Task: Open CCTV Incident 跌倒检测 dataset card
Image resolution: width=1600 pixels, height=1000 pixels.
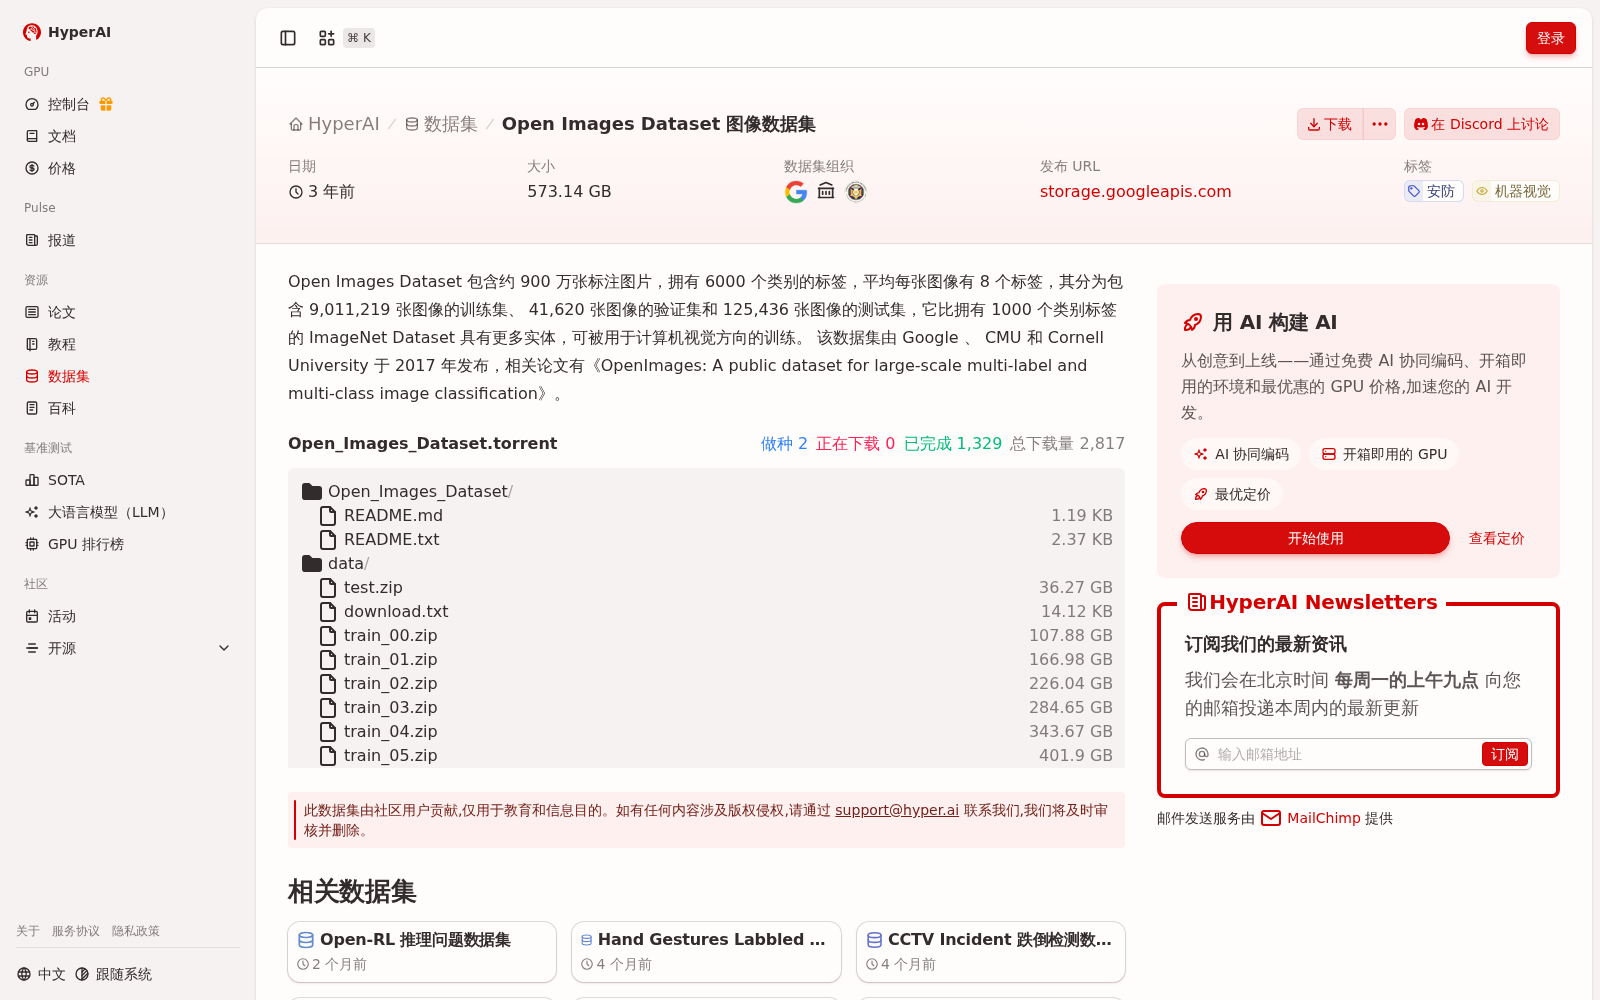Action: point(991,952)
